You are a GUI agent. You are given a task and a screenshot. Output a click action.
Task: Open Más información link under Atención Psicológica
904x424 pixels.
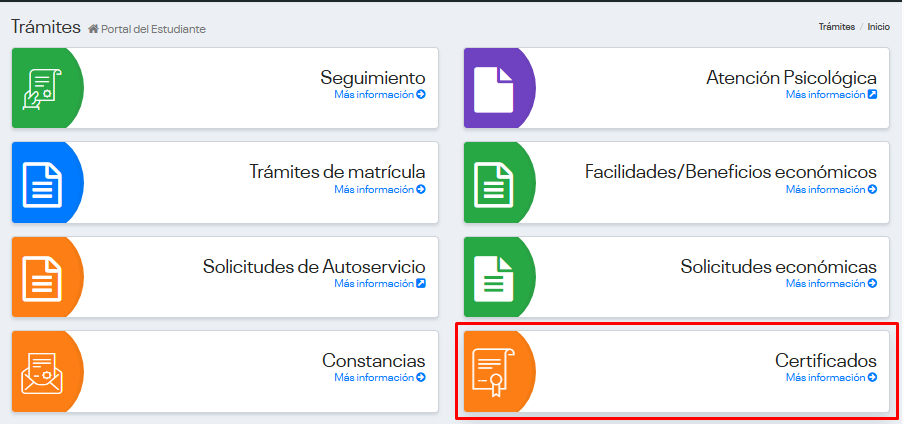click(831, 95)
